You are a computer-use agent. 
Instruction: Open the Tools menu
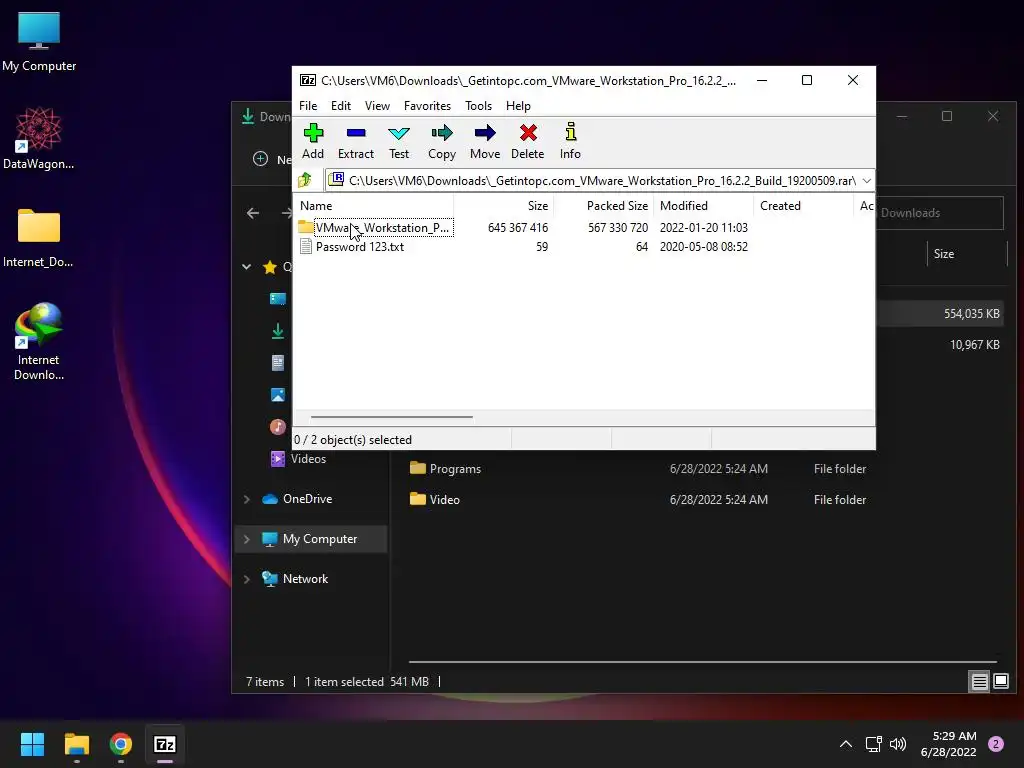pos(478,106)
